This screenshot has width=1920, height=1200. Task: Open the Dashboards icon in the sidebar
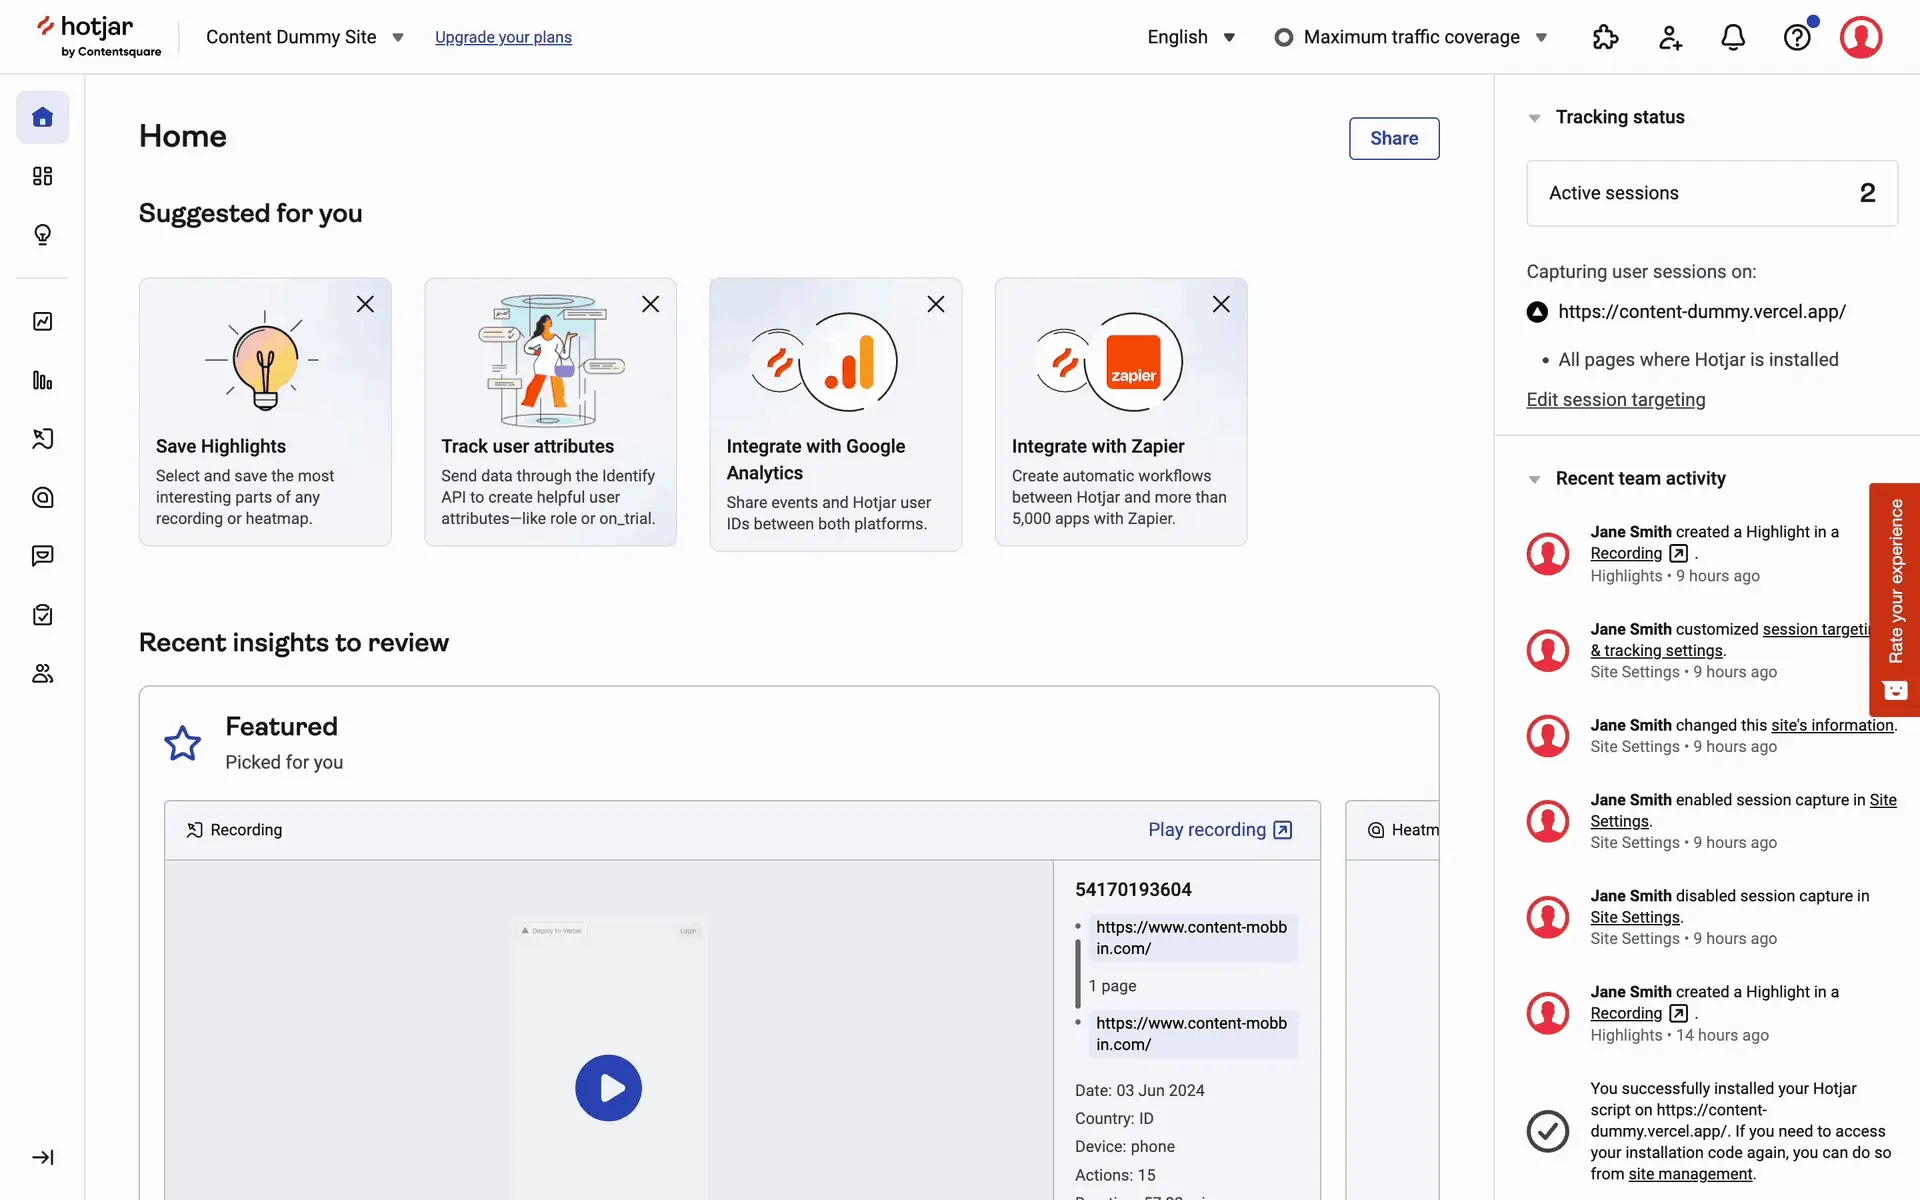pyautogui.click(x=42, y=176)
